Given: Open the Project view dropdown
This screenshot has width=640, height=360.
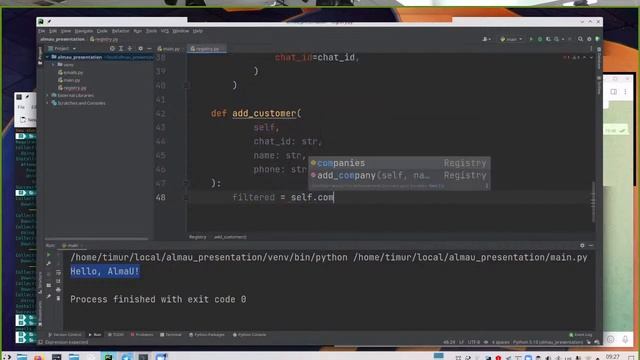Looking at the screenshot, I should pyautogui.click(x=62, y=49).
